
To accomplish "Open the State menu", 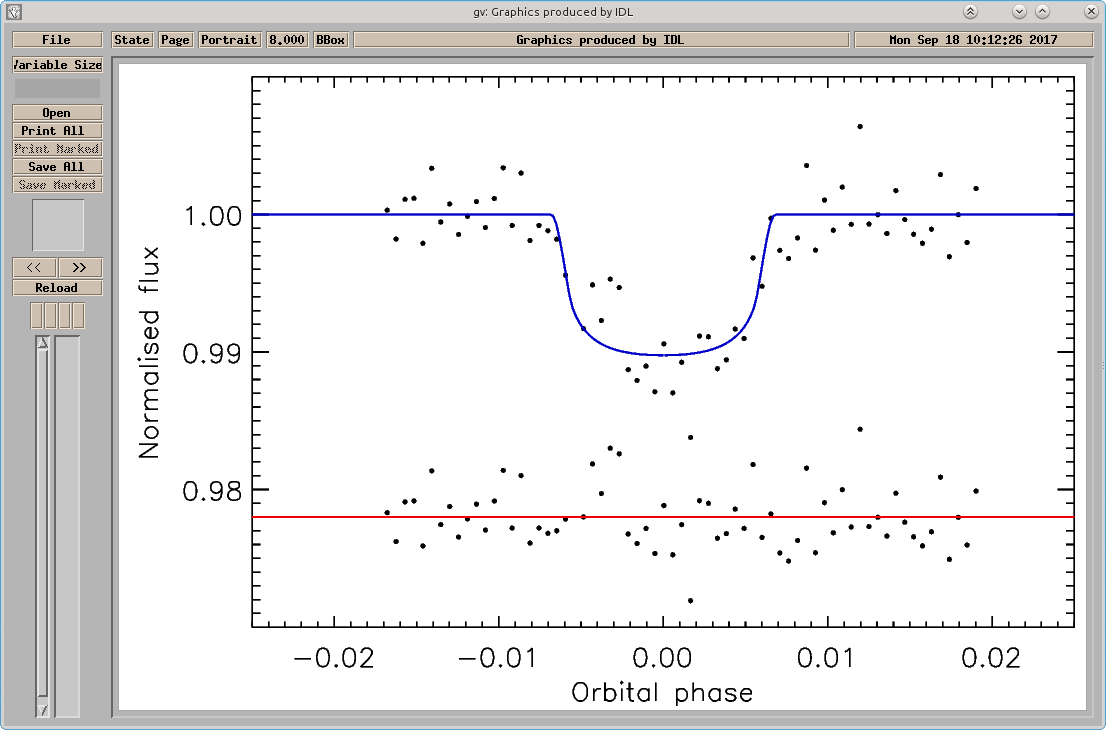I will pyautogui.click(x=132, y=39).
